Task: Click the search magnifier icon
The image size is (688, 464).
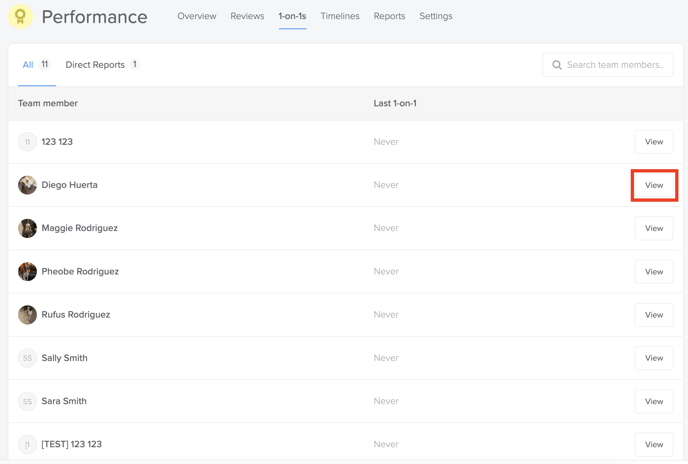Action: click(x=557, y=65)
